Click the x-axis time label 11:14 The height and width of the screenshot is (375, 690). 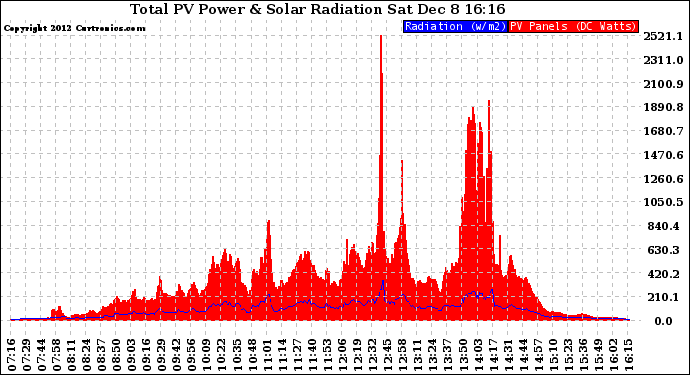tap(282, 354)
